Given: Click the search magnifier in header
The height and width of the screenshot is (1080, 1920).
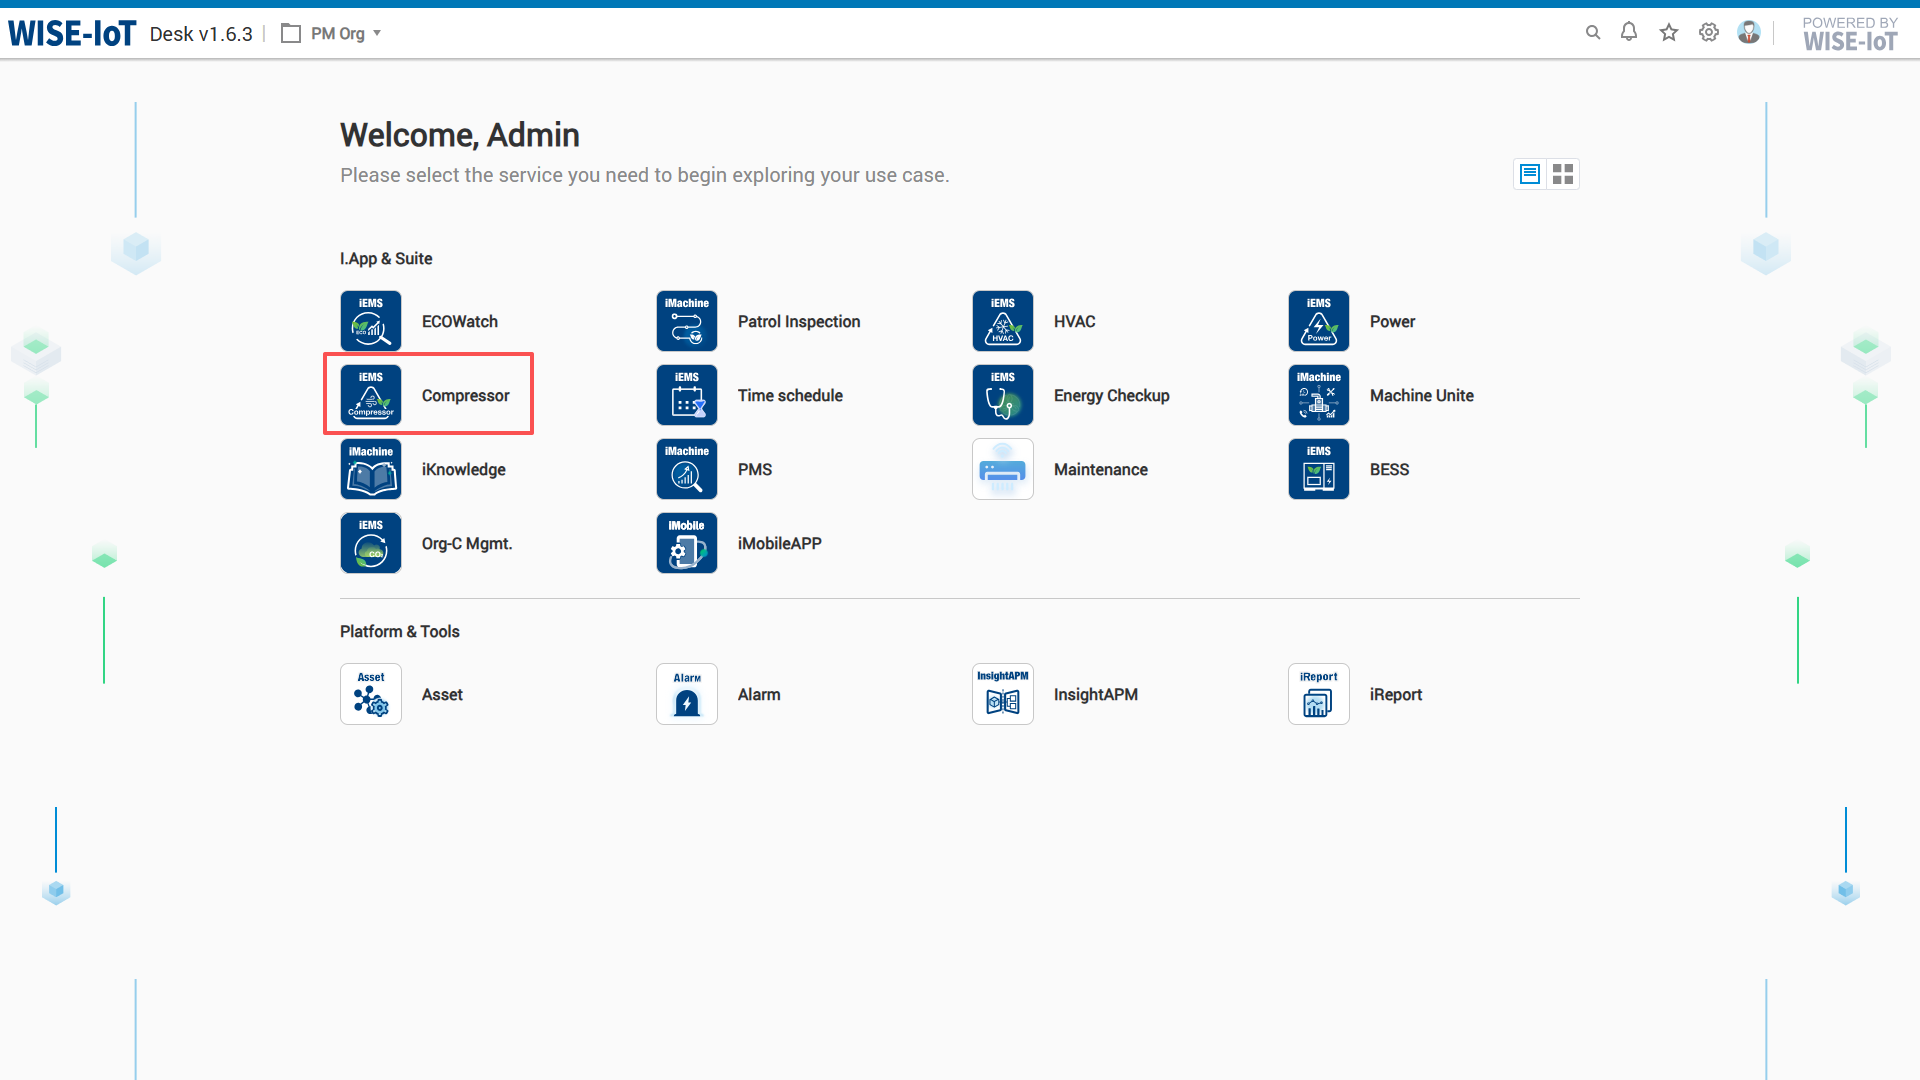Looking at the screenshot, I should coord(1592,33).
